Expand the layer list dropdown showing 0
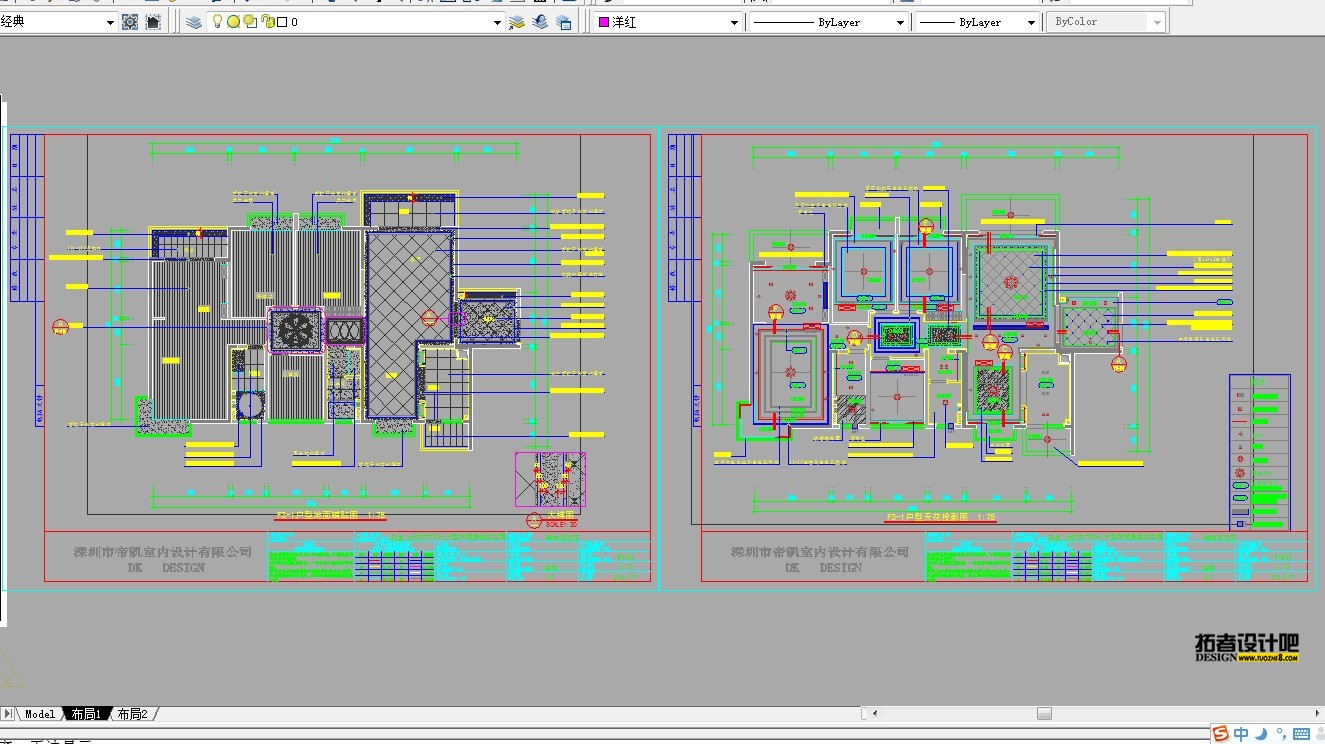This screenshot has width=1325, height=744. (497, 22)
